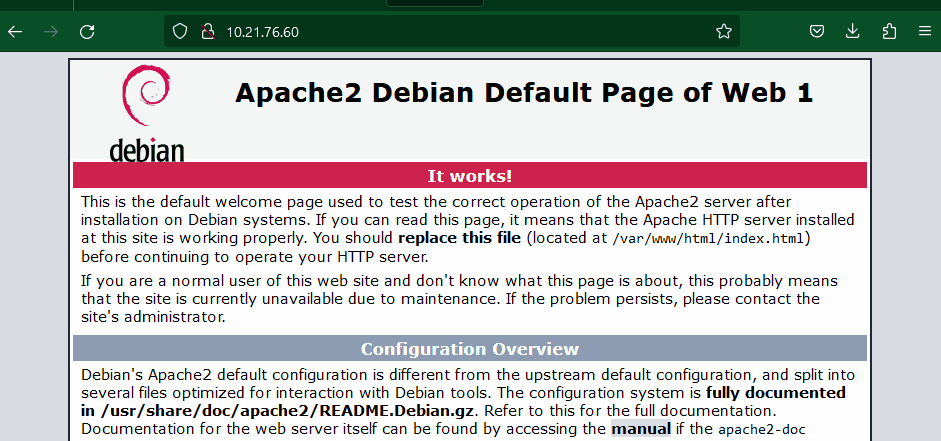The image size is (941, 441).
Task: Open the Firefox application menu
Action: (x=925, y=31)
